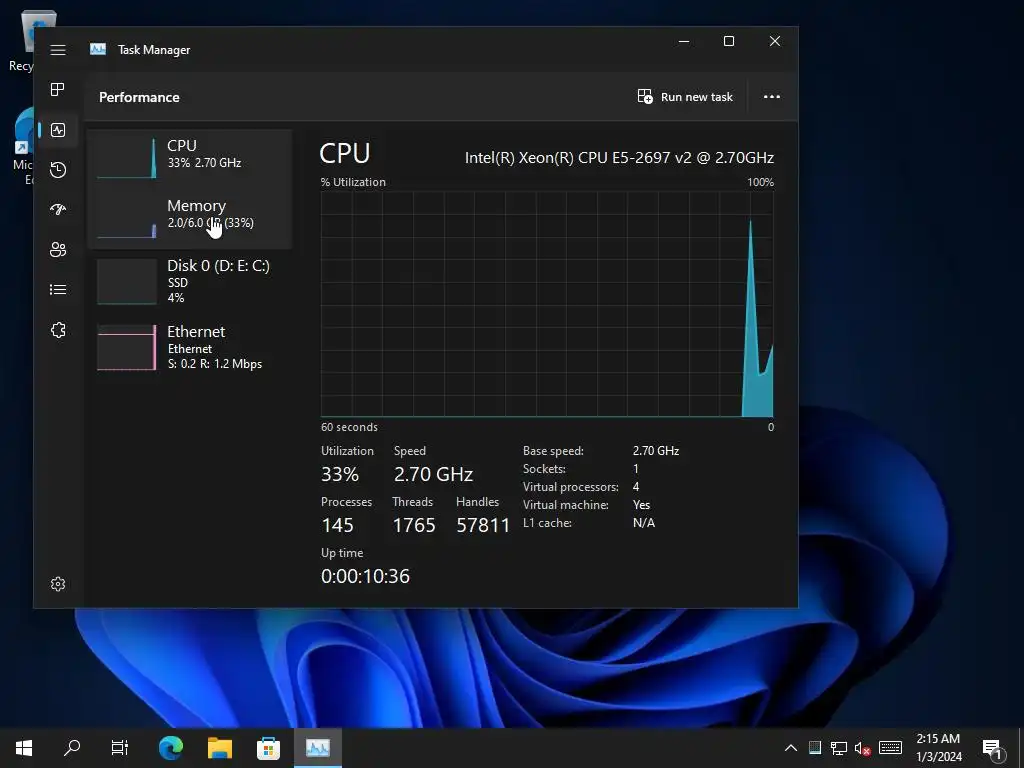Screen dimensions: 1024x768
Task: Select the Performance page icon
Action: (x=58, y=130)
